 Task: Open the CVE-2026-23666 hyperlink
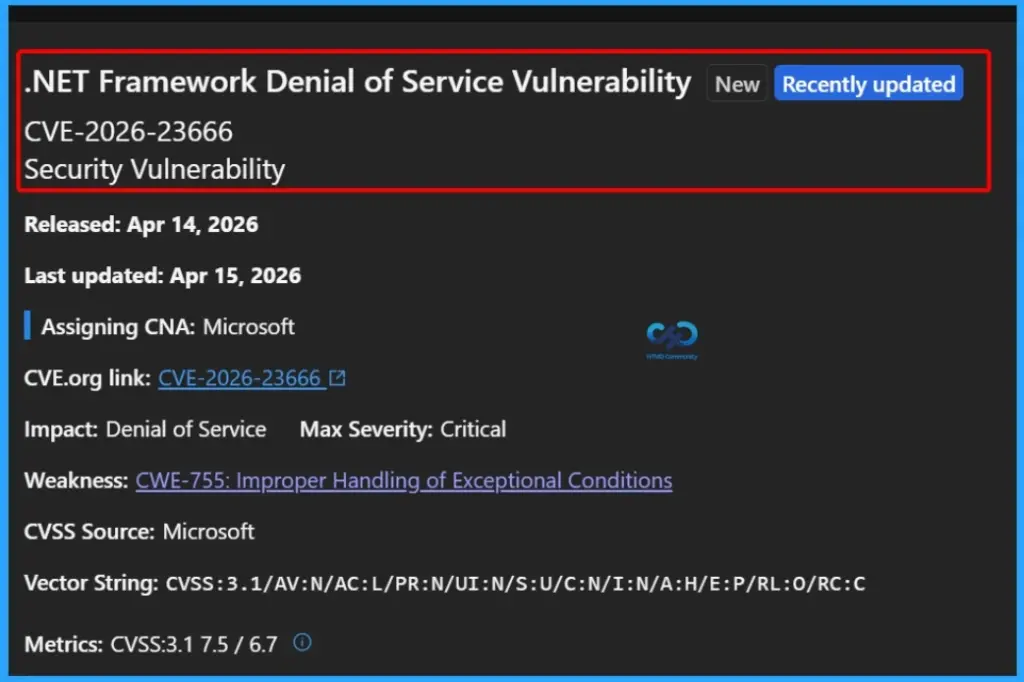pyautogui.click(x=240, y=377)
